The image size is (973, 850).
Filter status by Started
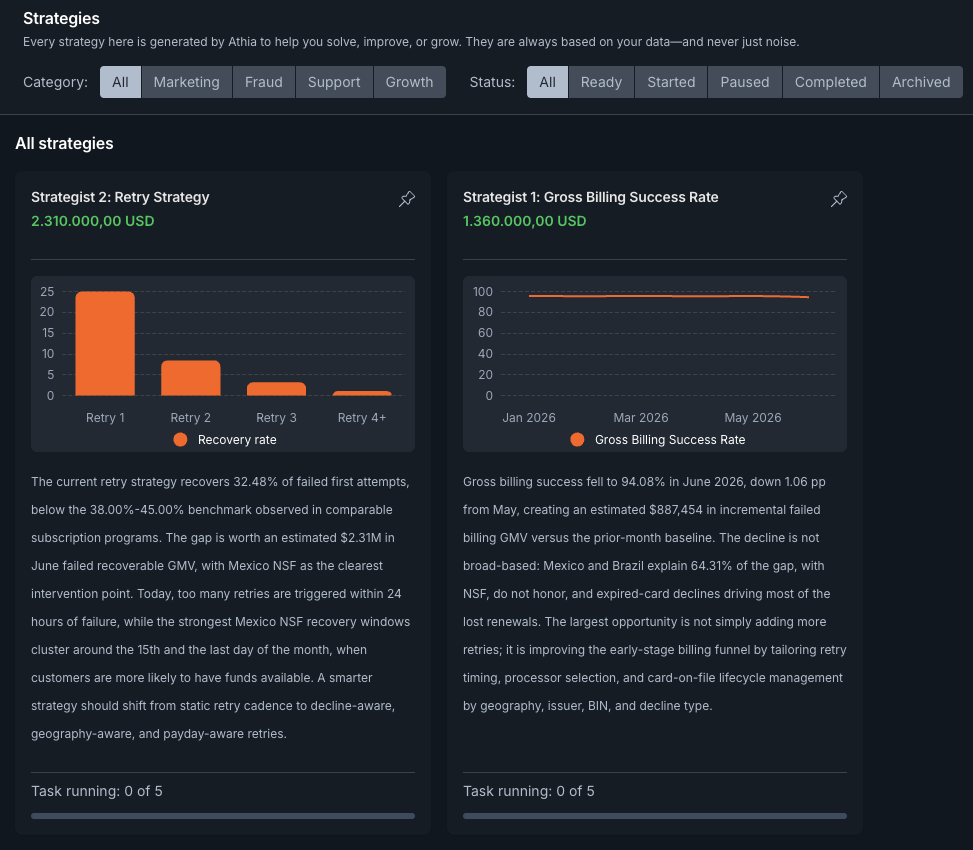pyautogui.click(x=671, y=82)
